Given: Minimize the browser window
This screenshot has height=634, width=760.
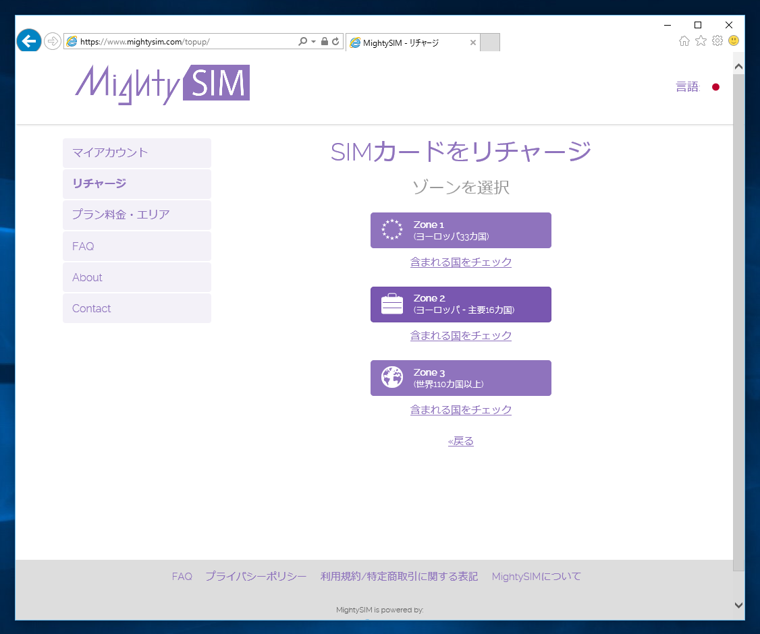Looking at the screenshot, I should (667, 25).
